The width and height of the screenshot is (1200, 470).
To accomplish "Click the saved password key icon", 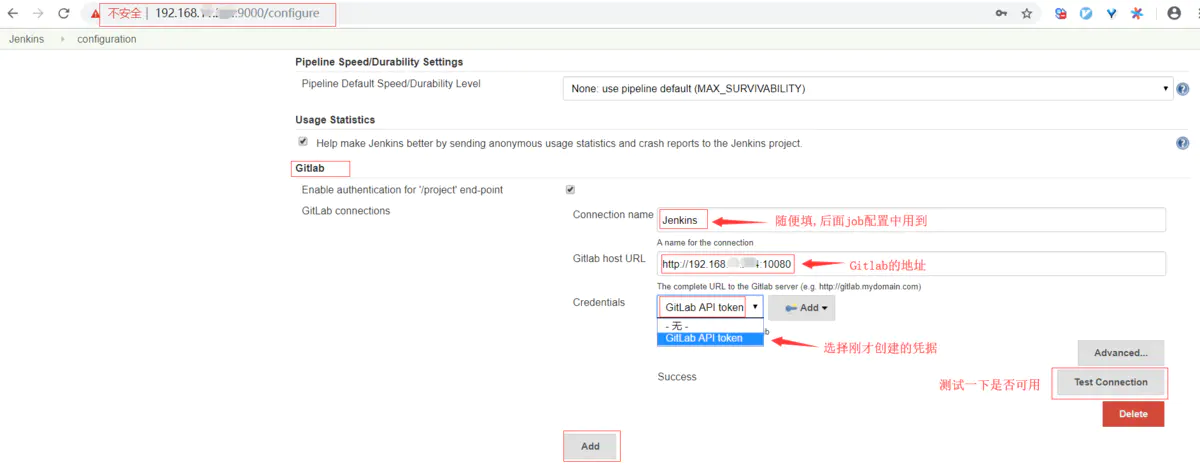I will tap(1001, 14).
